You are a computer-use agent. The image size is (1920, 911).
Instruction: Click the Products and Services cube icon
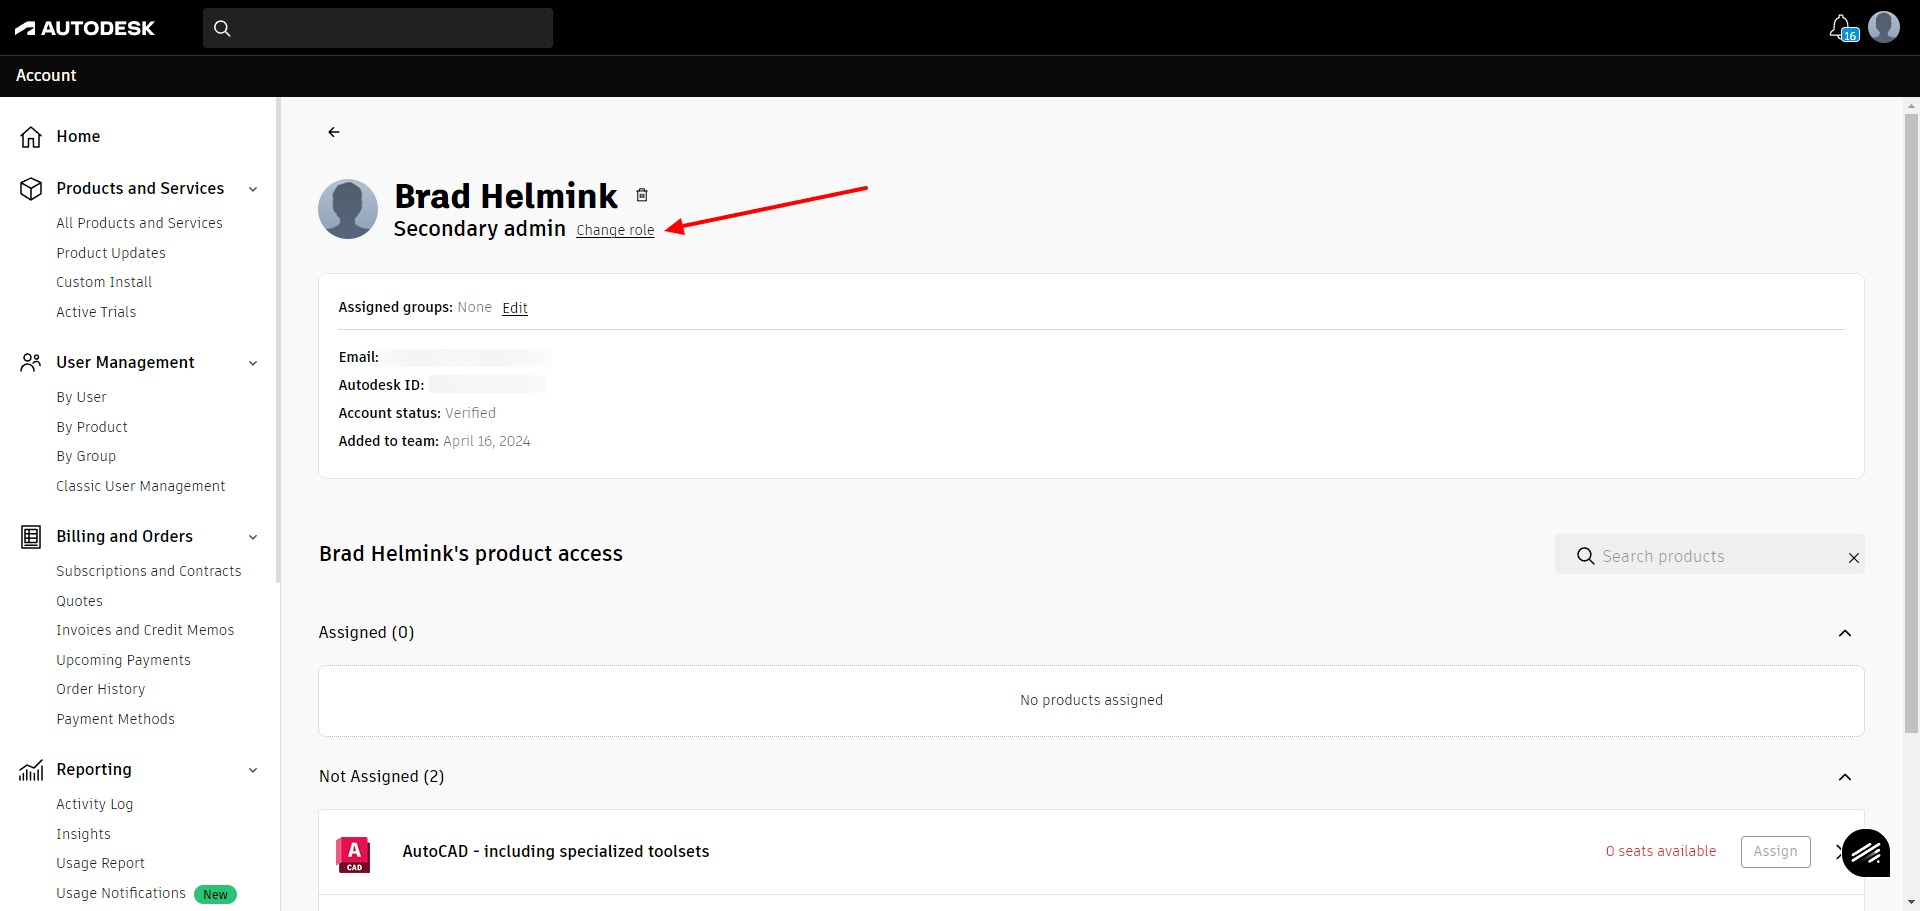coord(31,188)
